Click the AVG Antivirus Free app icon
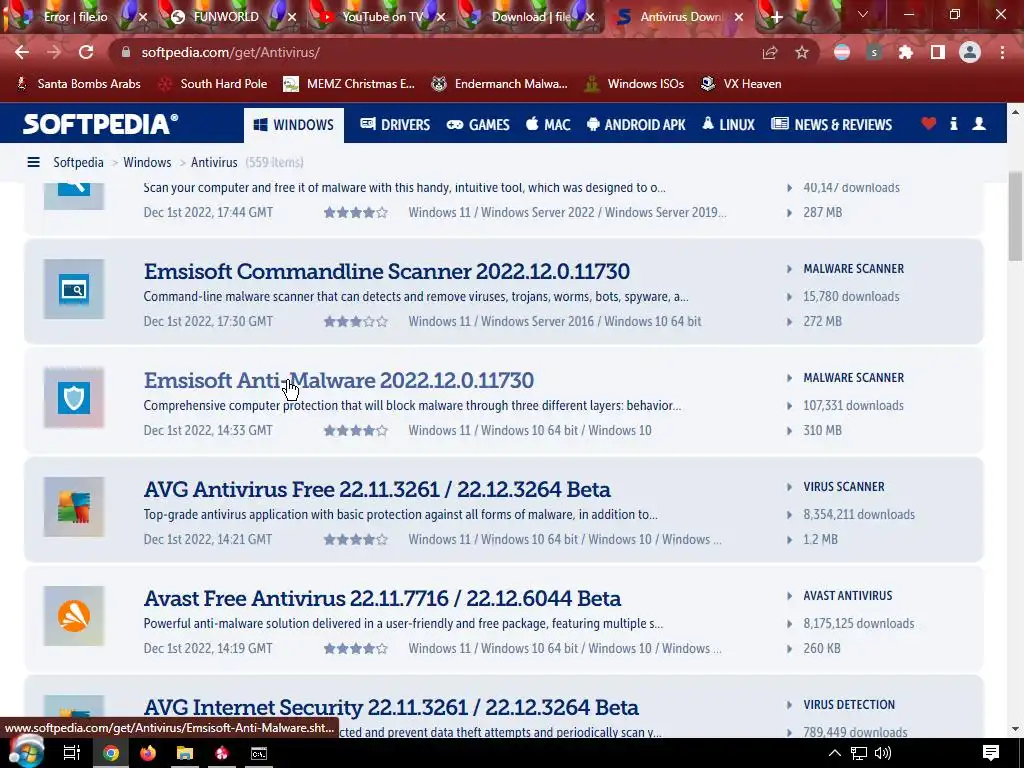 (74, 507)
